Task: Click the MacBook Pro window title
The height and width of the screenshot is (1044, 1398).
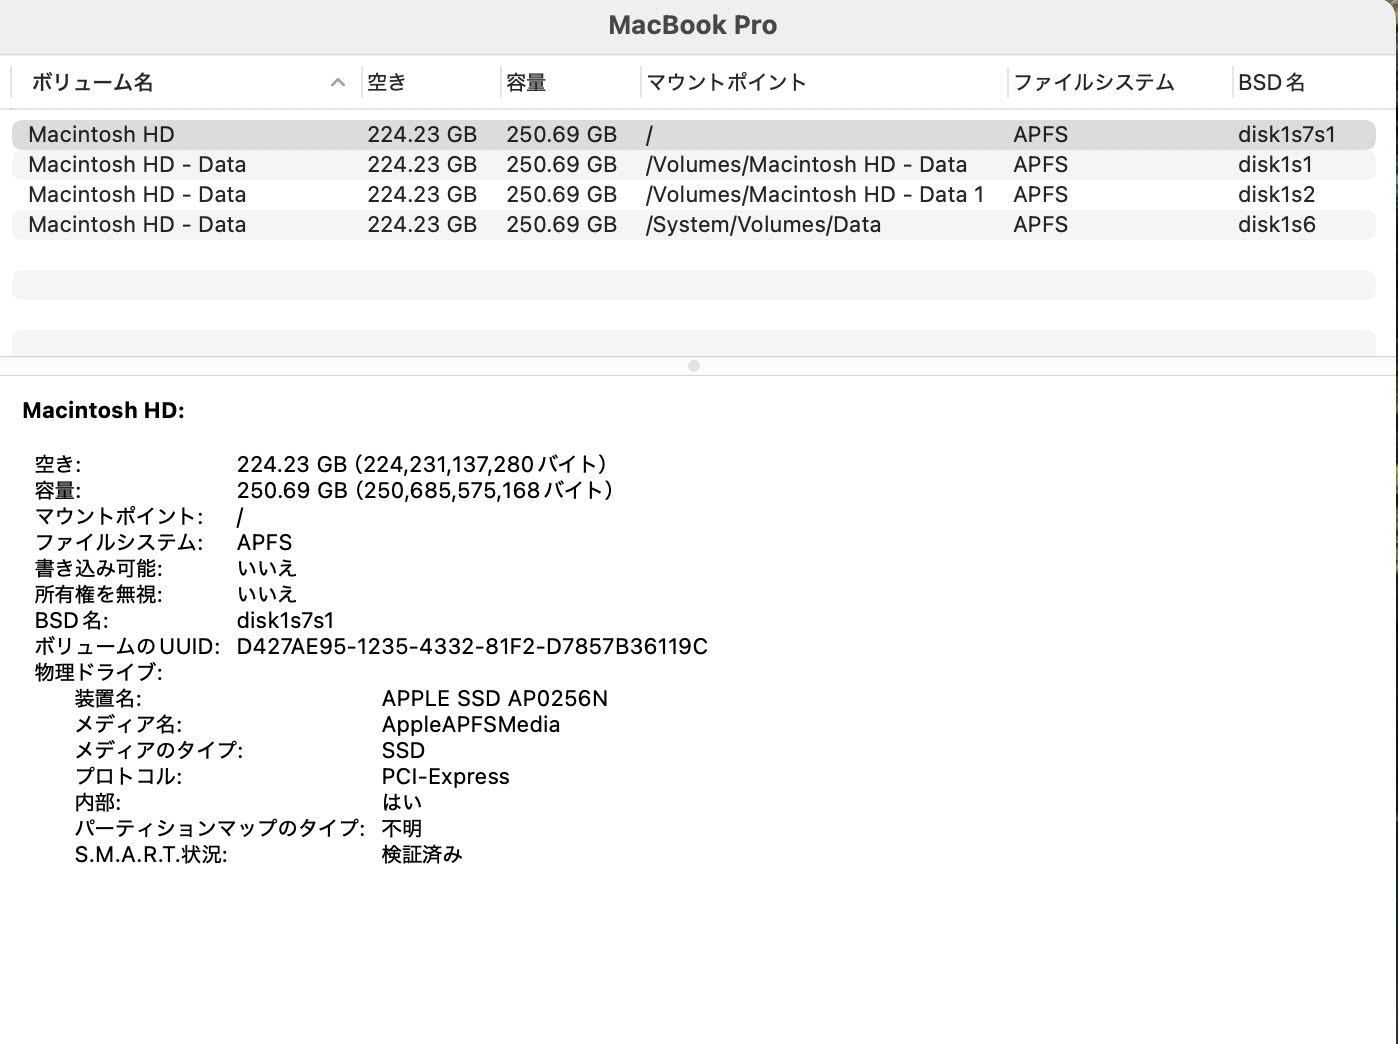Action: click(693, 25)
